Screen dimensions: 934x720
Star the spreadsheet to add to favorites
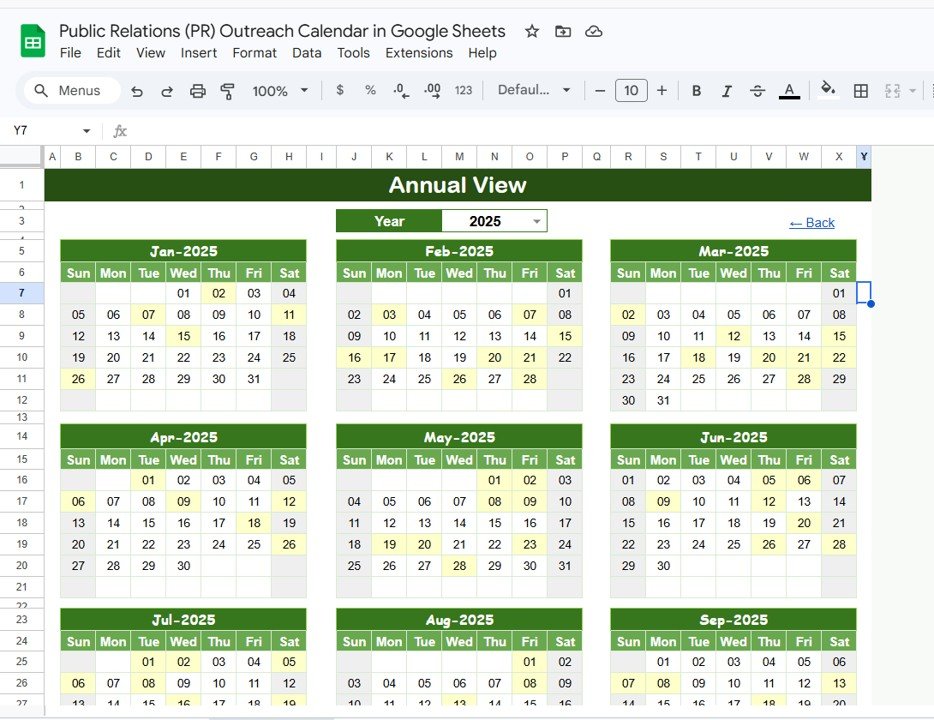[531, 31]
